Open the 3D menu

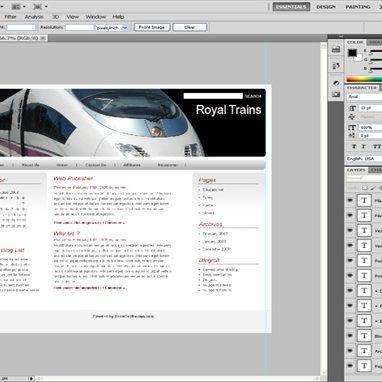pos(55,17)
